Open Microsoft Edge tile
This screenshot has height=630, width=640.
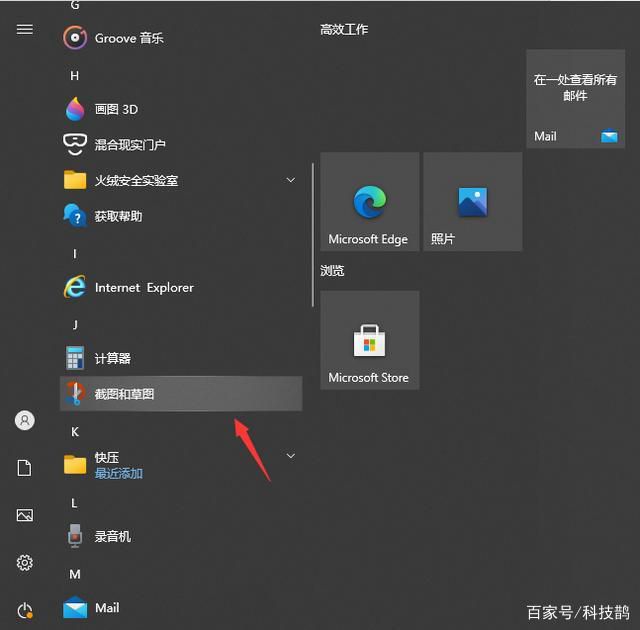coord(369,202)
